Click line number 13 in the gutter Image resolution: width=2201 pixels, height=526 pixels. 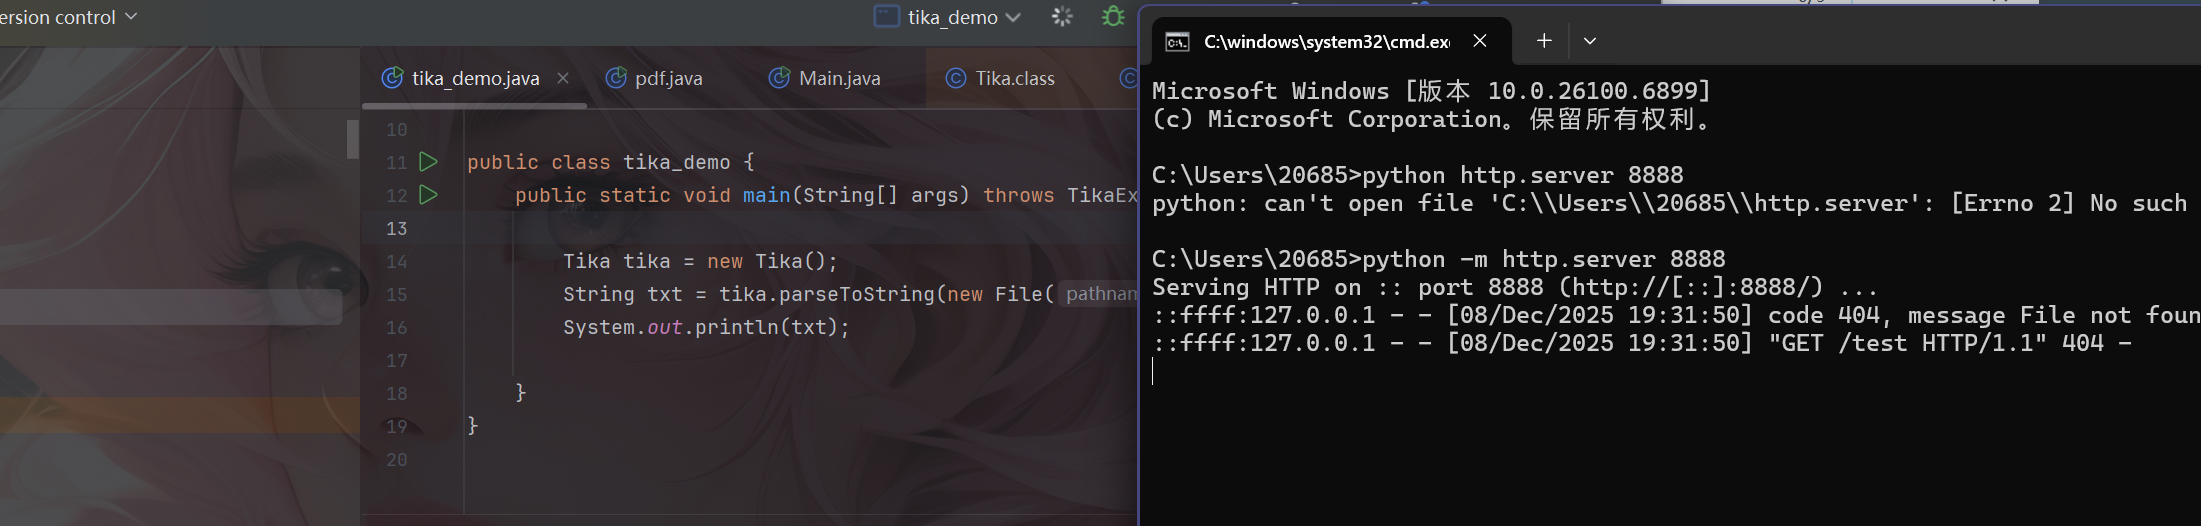tap(397, 228)
